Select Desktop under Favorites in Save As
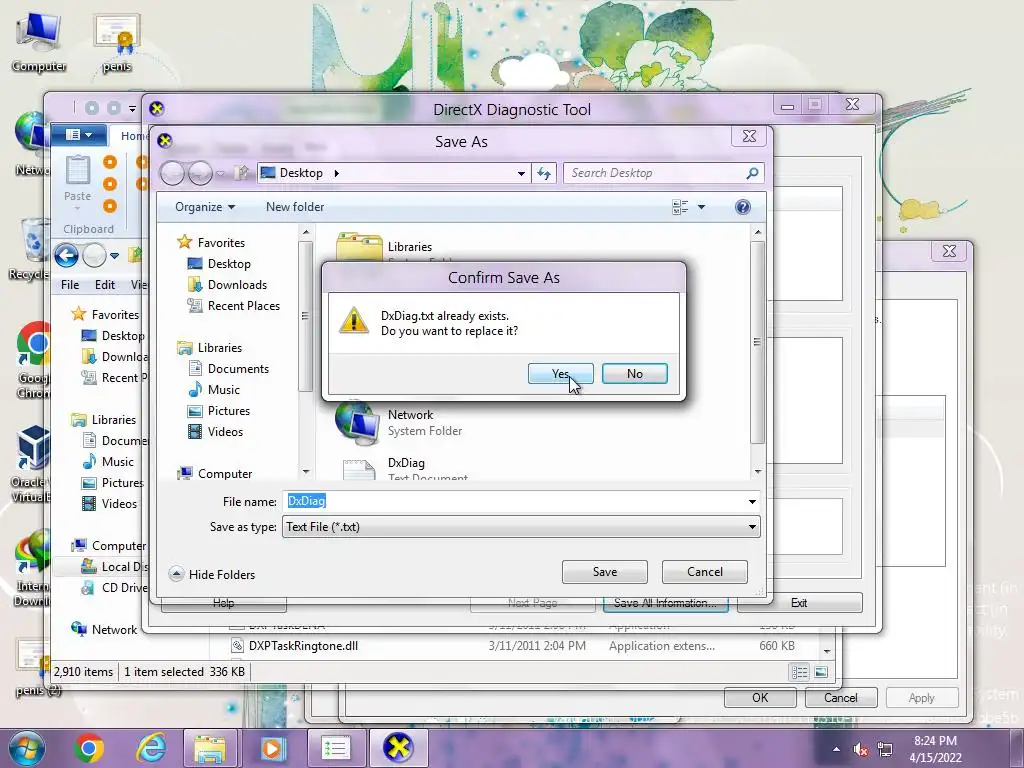This screenshot has width=1024, height=768. (229, 264)
